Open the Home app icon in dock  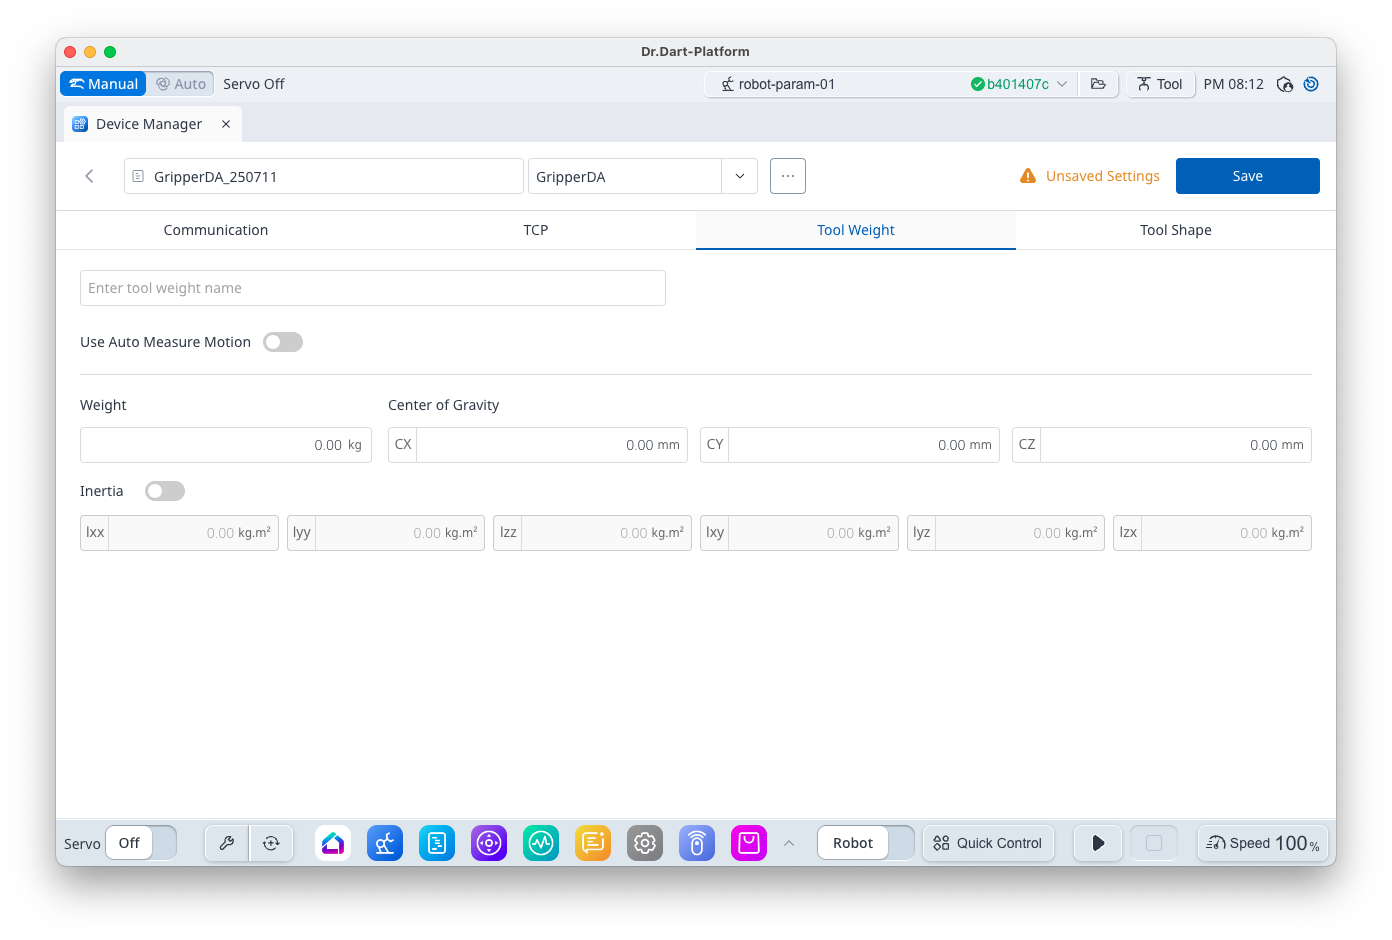point(333,843)
